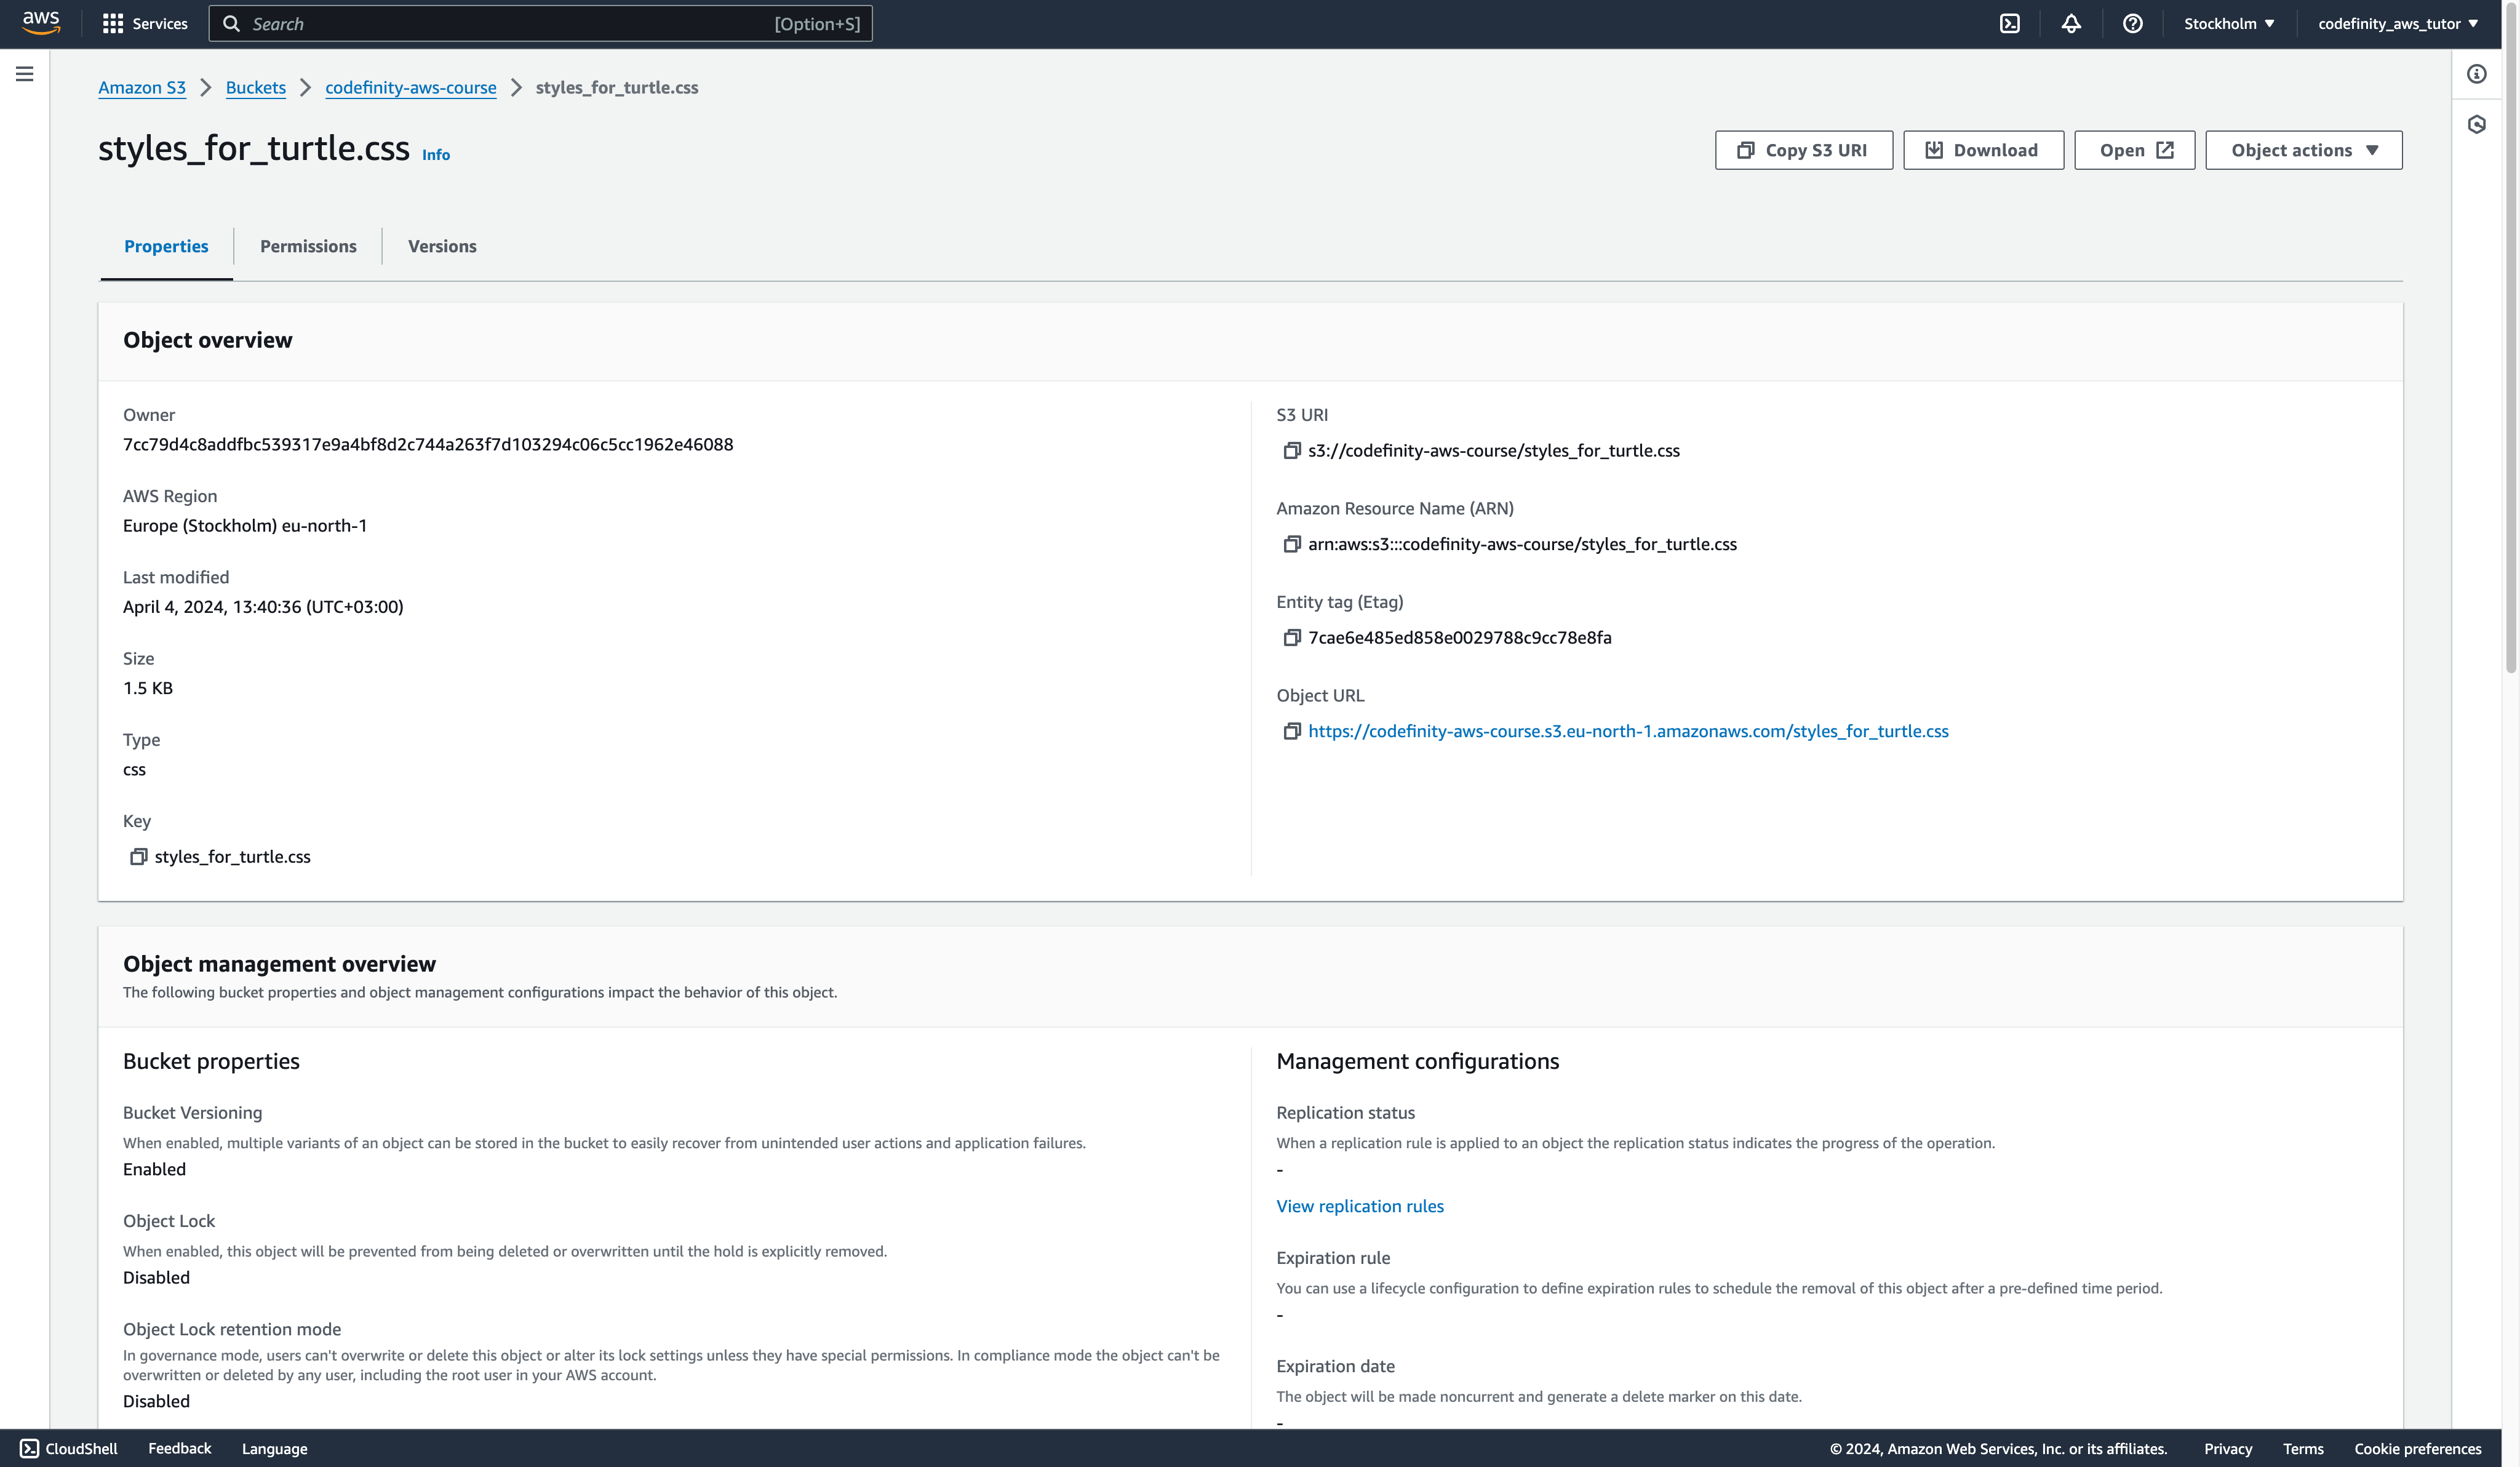Expand the Object actions dropdown
The width and height of the screenshot is (2520, 1467).
point(2303,150)
